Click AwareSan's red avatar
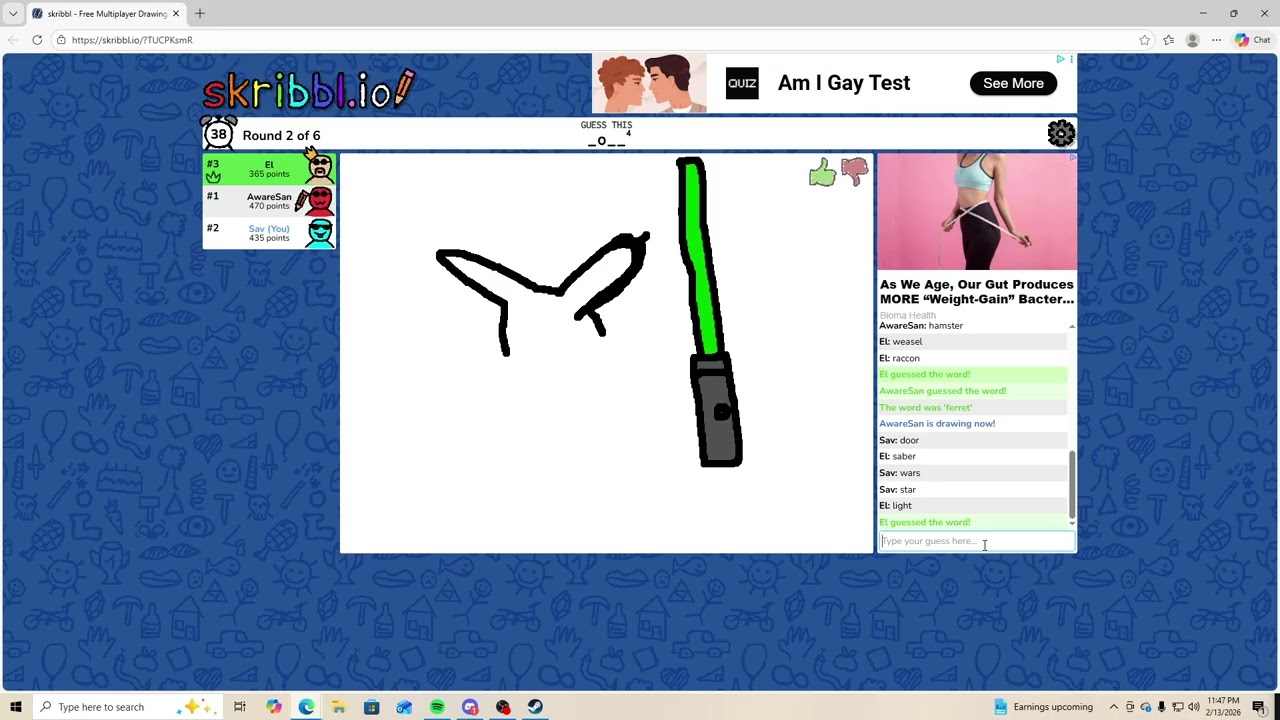Viewport: 1280px width, 720px height. 319,201
